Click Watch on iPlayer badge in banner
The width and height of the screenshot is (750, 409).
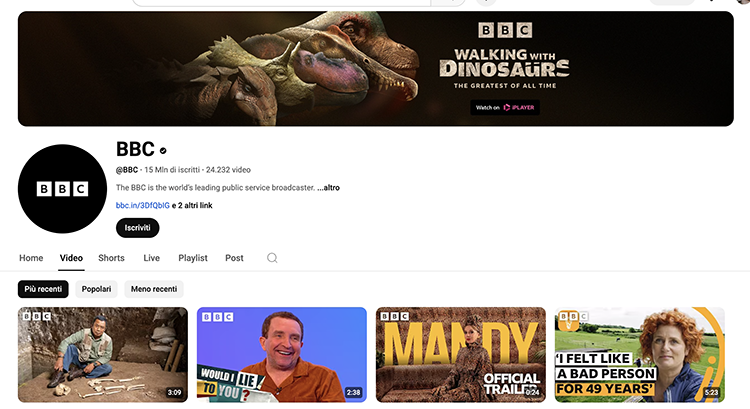pyautogui.click(x=505, y=107)
